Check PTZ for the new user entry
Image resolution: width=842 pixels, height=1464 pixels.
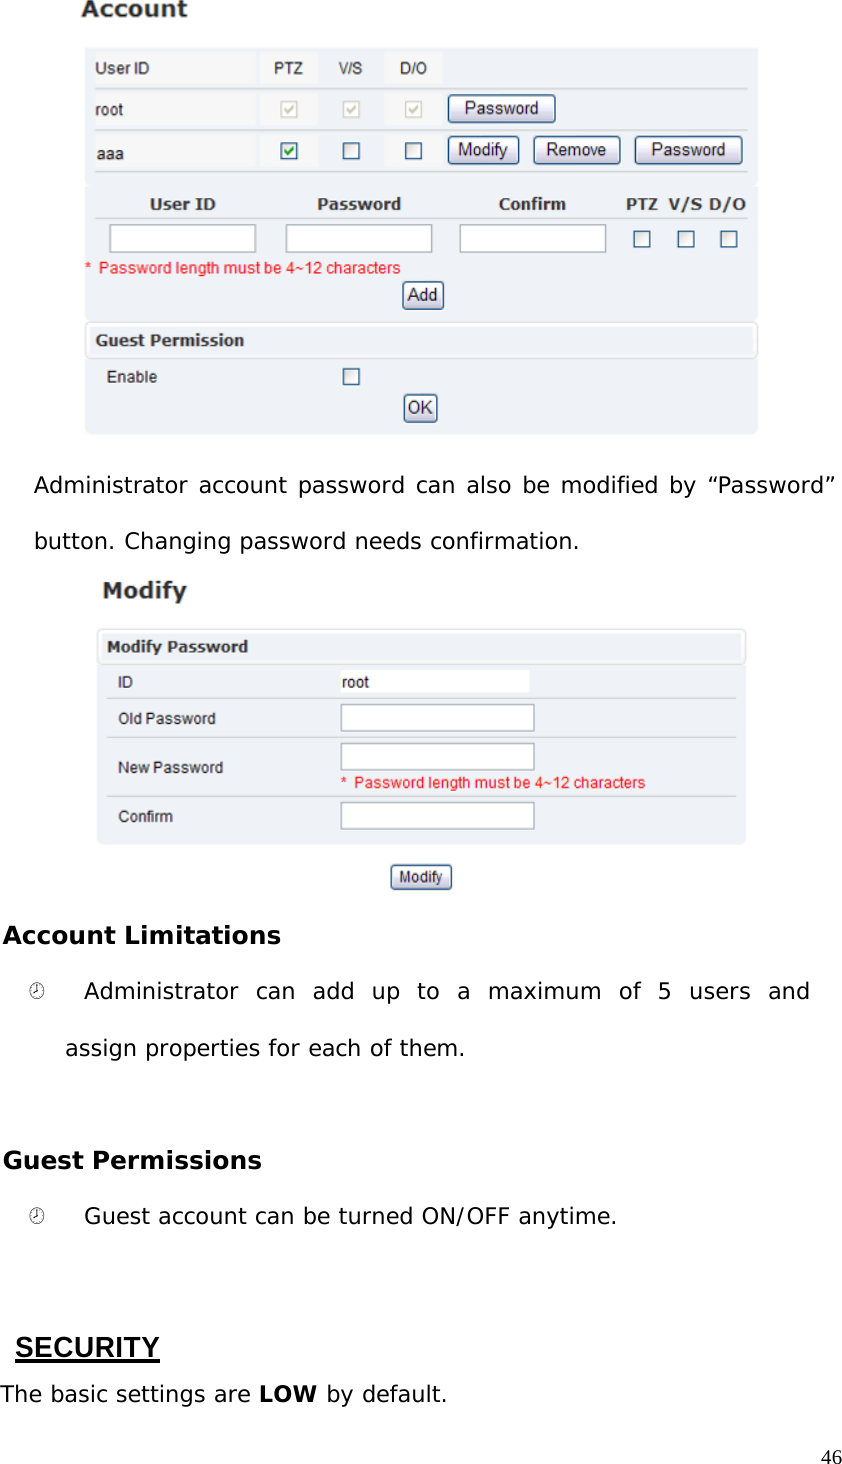(x=643, y=238)
